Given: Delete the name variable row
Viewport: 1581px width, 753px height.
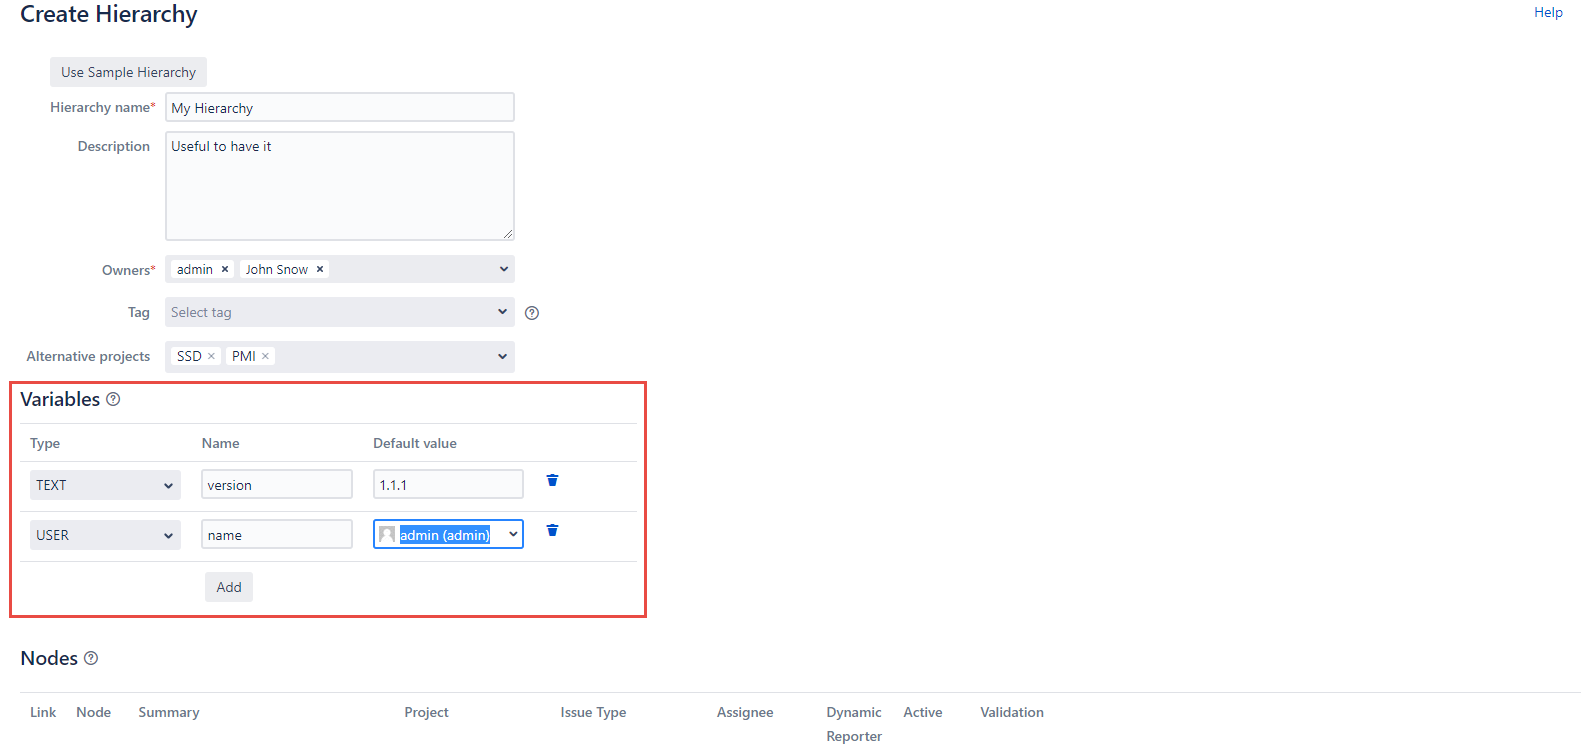Looking at the screenshot, I should coord(552,531).
